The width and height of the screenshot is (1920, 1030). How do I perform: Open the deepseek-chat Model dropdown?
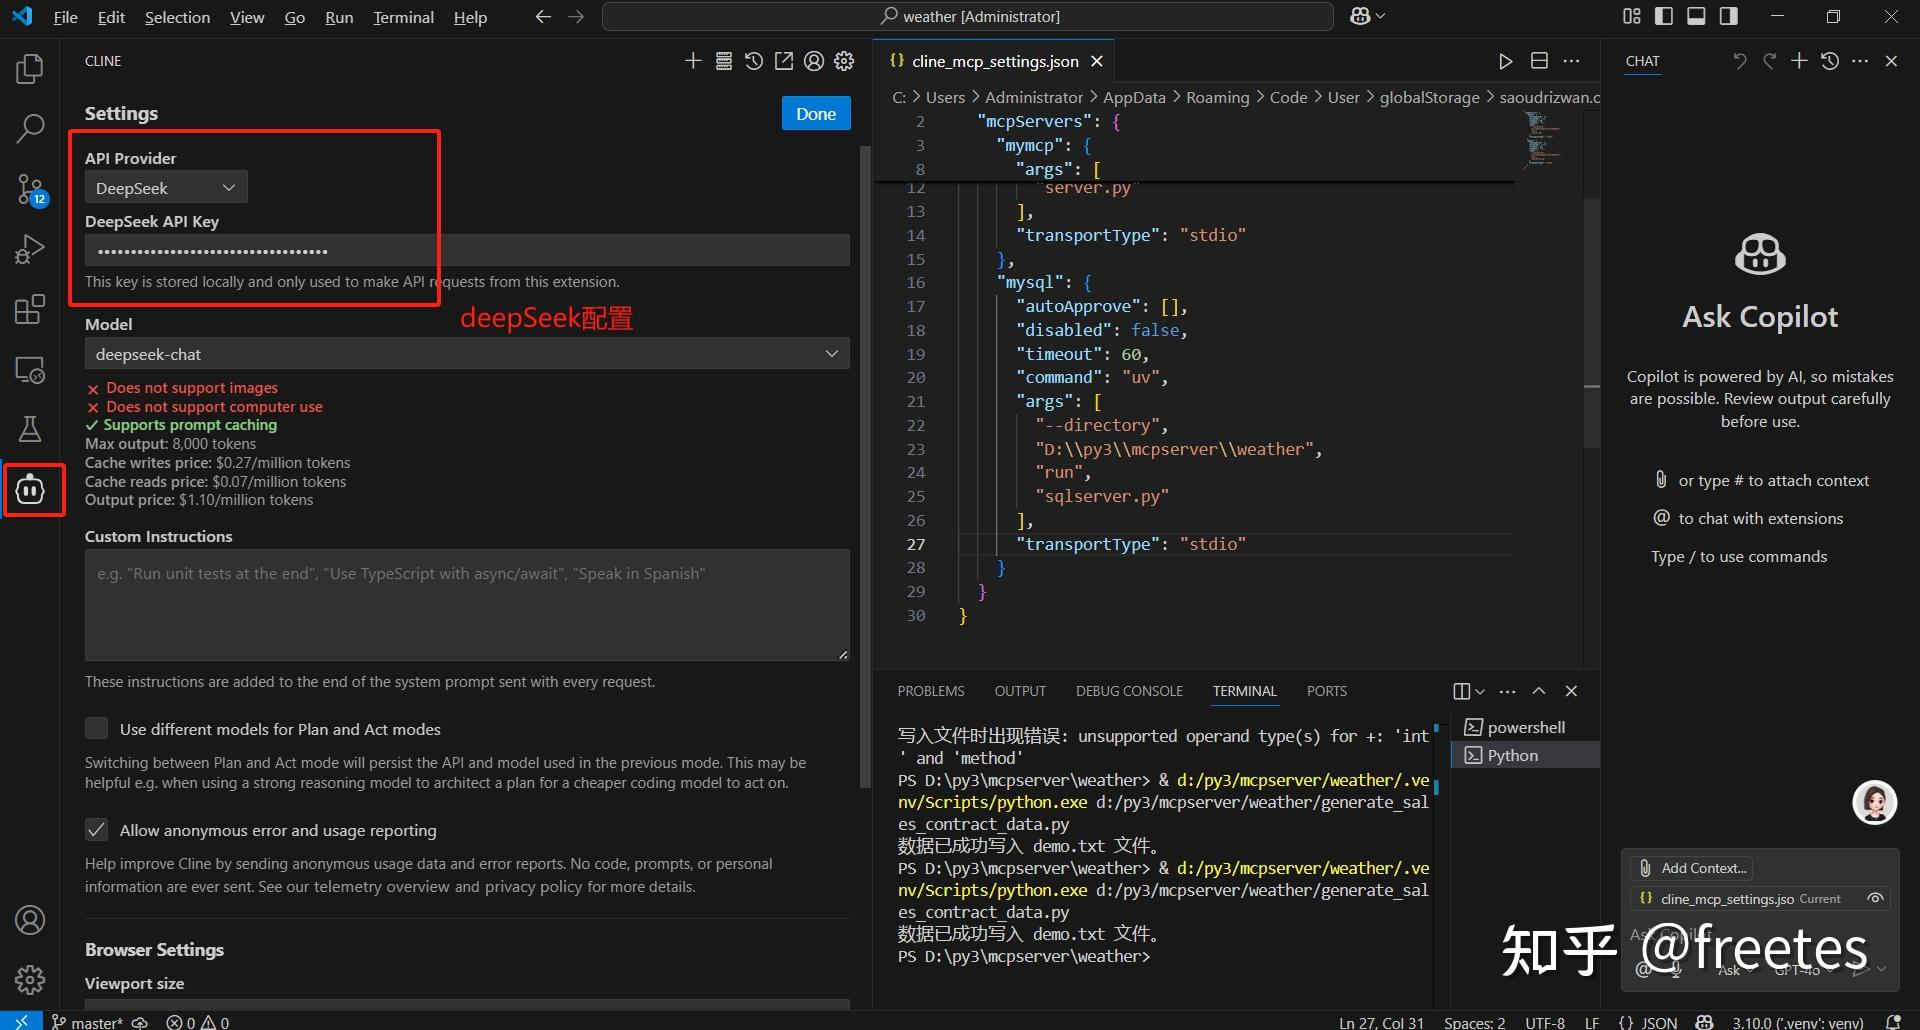[x=467, y=354]
